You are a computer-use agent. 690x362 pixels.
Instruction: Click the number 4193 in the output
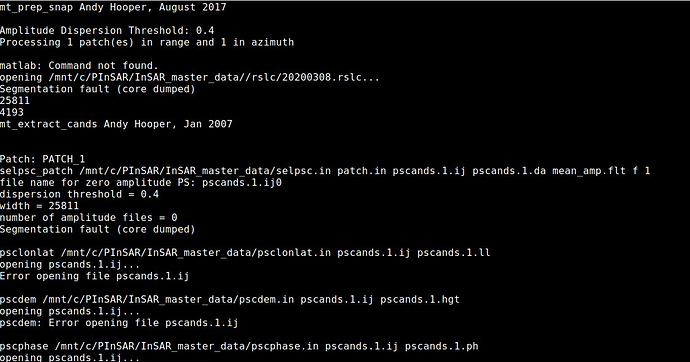[12, 112]
